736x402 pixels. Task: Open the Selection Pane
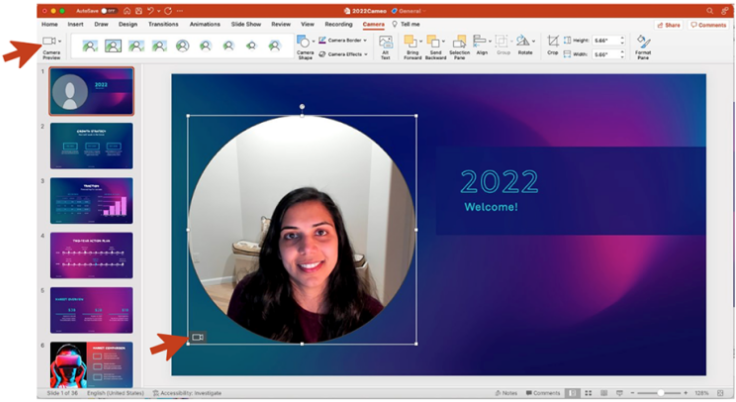460,47
